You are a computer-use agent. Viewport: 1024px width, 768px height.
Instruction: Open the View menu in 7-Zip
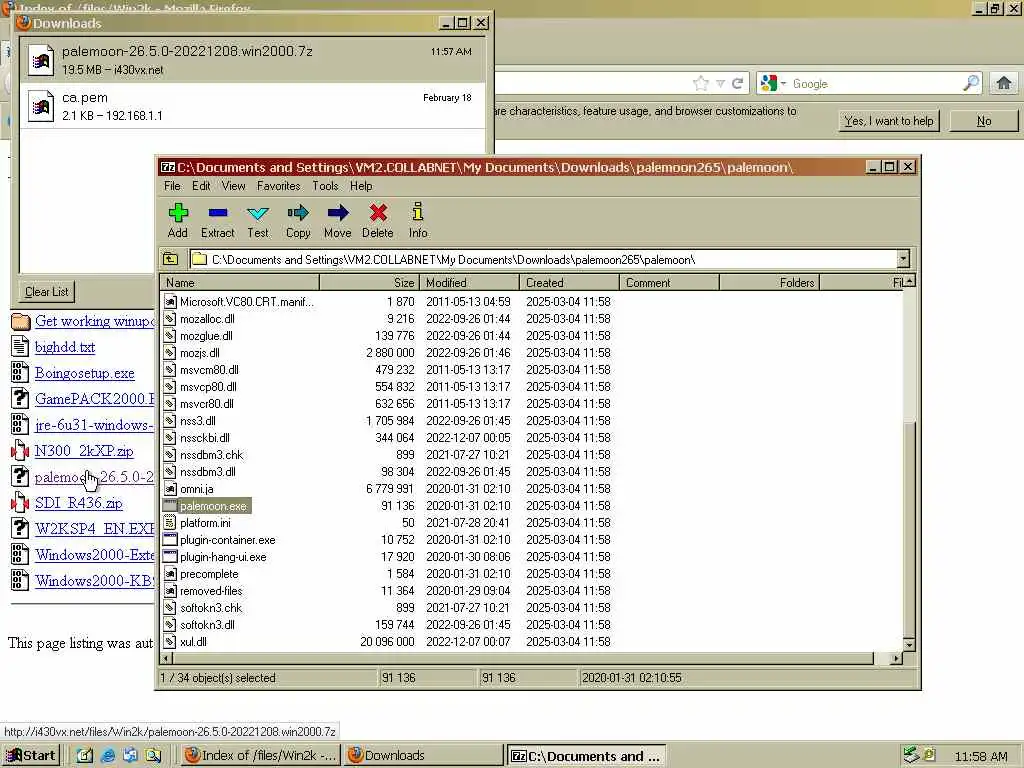pyautogui.click(x=233, y=186)
